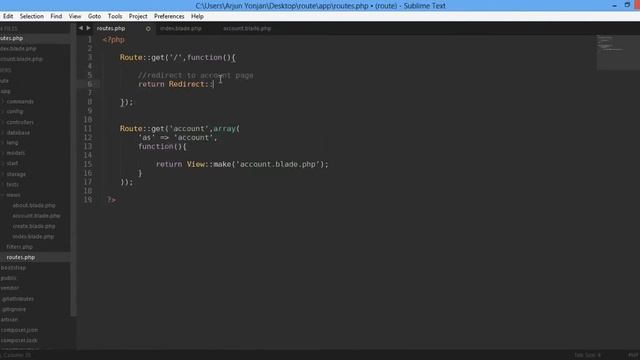Open filters.php in the sidebar tree
The height and width of the screenshot is (360, 640).
[x=19, y=247]
